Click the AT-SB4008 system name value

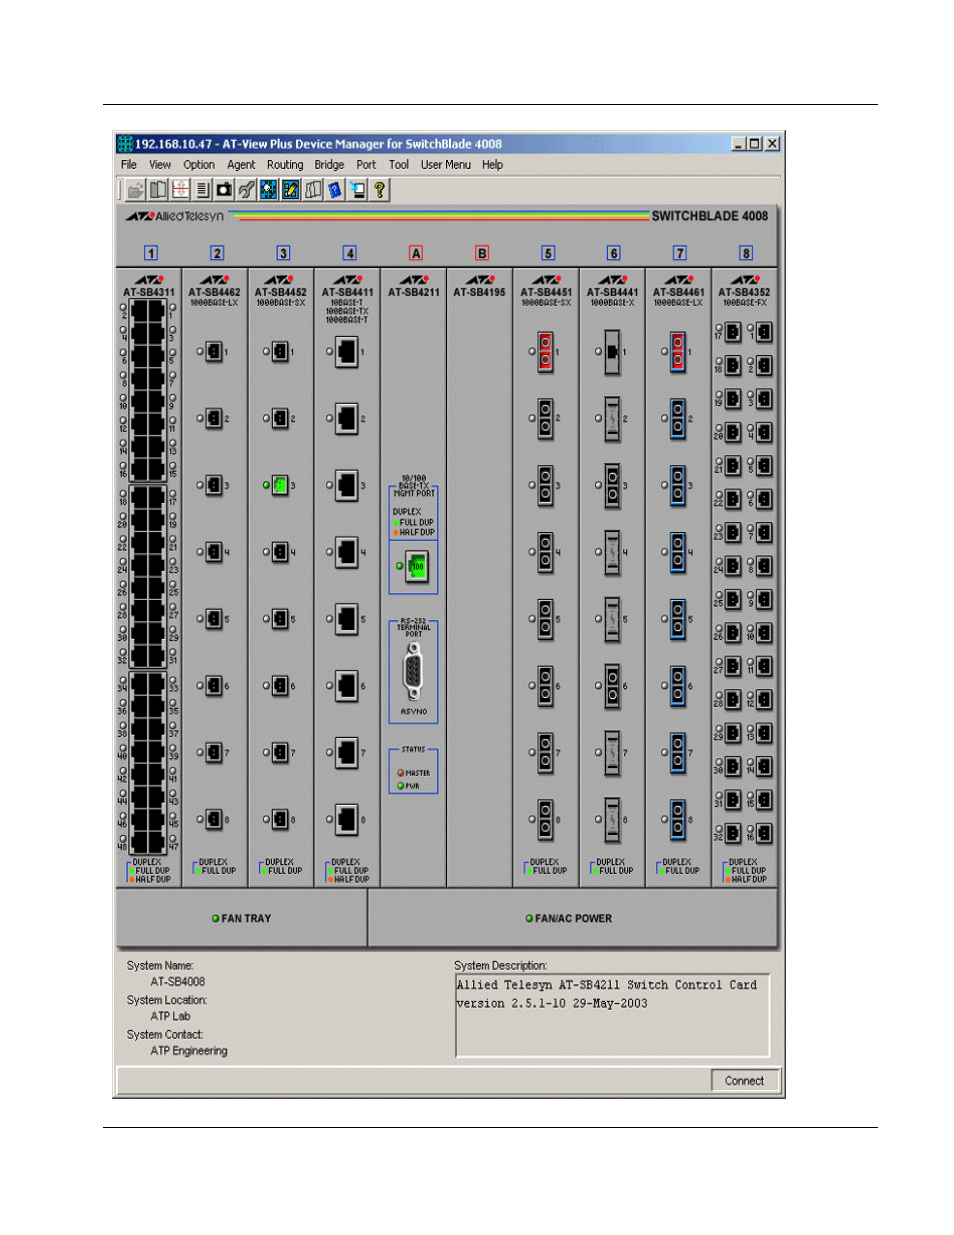(178, 982)
